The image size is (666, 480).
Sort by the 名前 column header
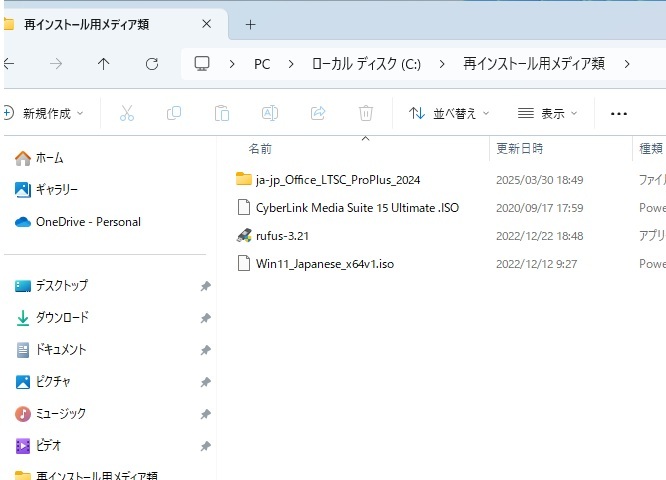pyautogui.click(x=260, y=149)
